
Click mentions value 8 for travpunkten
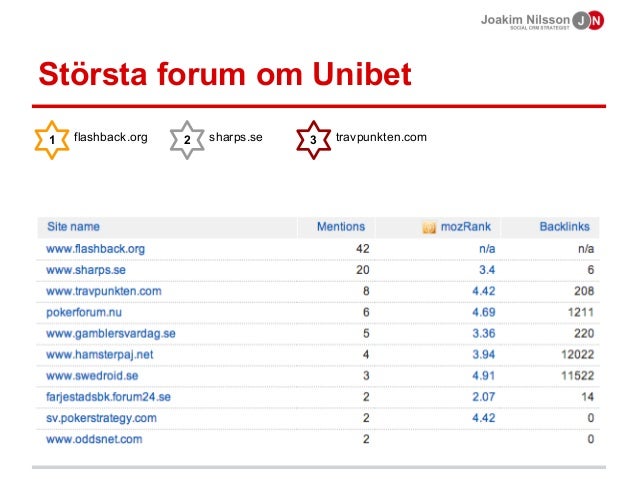tap(366, 291)
